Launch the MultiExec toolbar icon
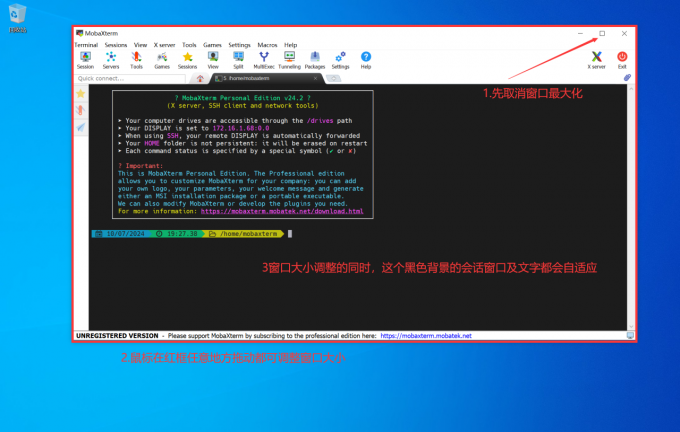 [x=264, y=60]
